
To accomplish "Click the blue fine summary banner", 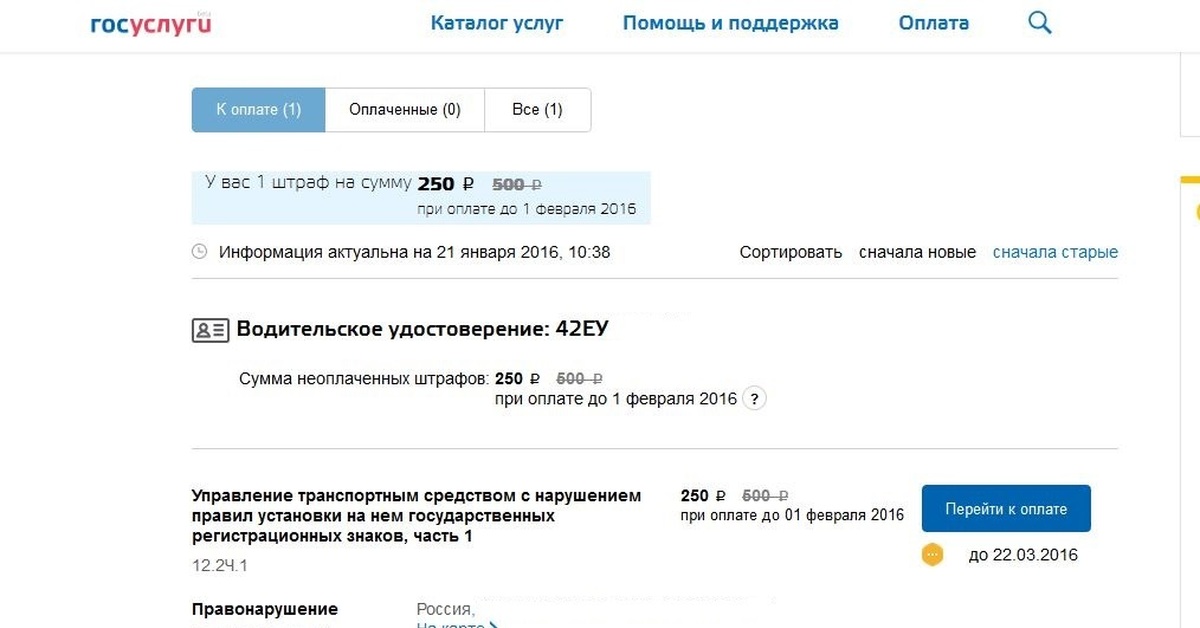I will tap(420, 196).
